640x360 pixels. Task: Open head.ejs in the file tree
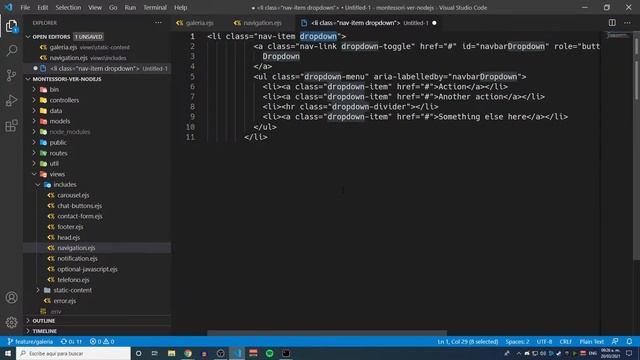[x=69, y=238]
